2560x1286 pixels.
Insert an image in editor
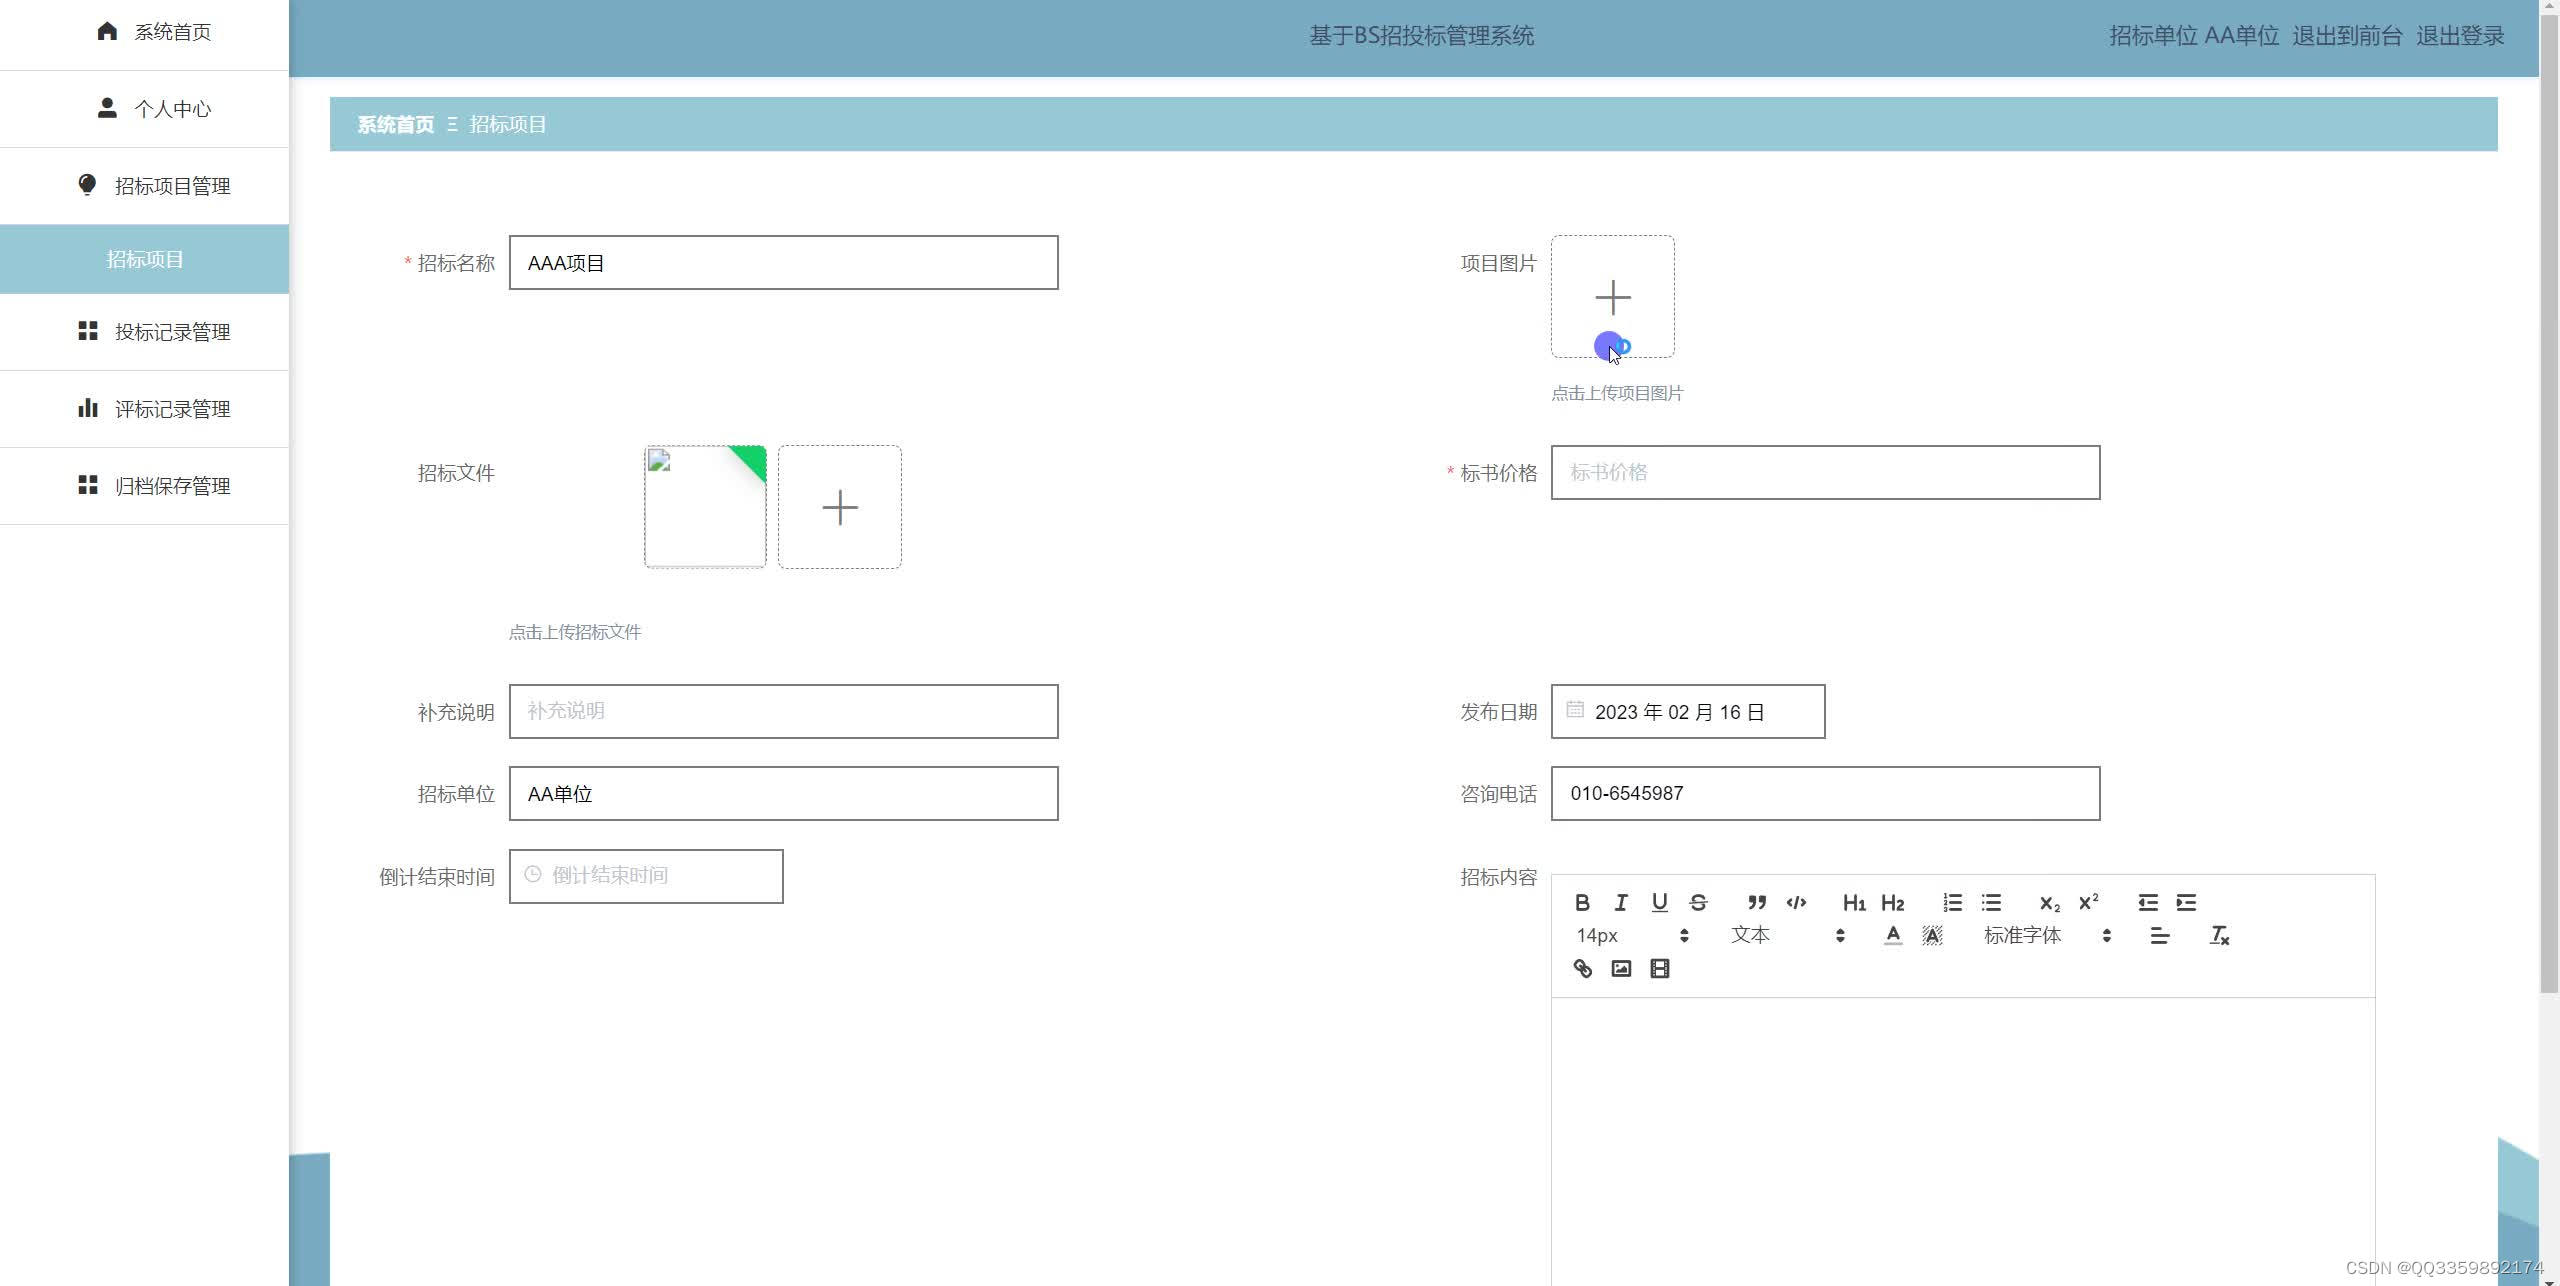pyautogui.click(x=1621, y=969)
